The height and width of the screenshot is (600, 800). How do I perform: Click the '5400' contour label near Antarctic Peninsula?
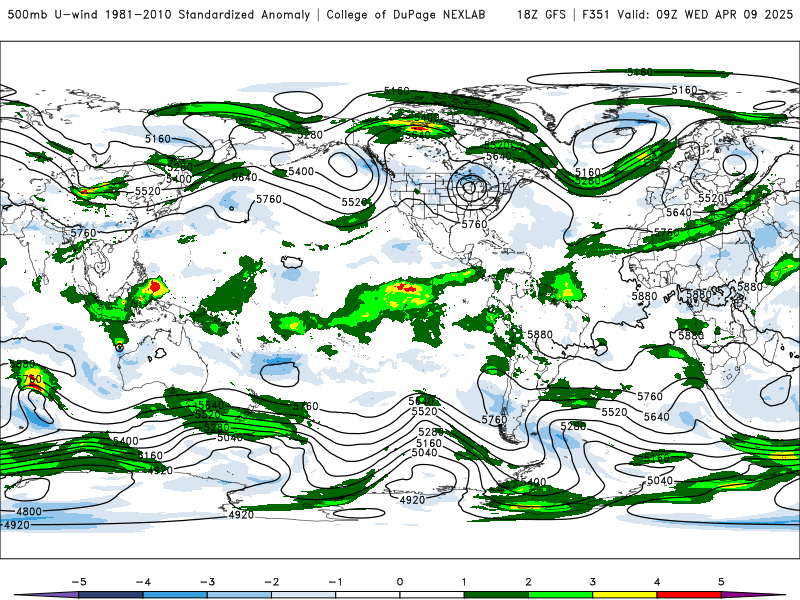[x=534, y=482]
